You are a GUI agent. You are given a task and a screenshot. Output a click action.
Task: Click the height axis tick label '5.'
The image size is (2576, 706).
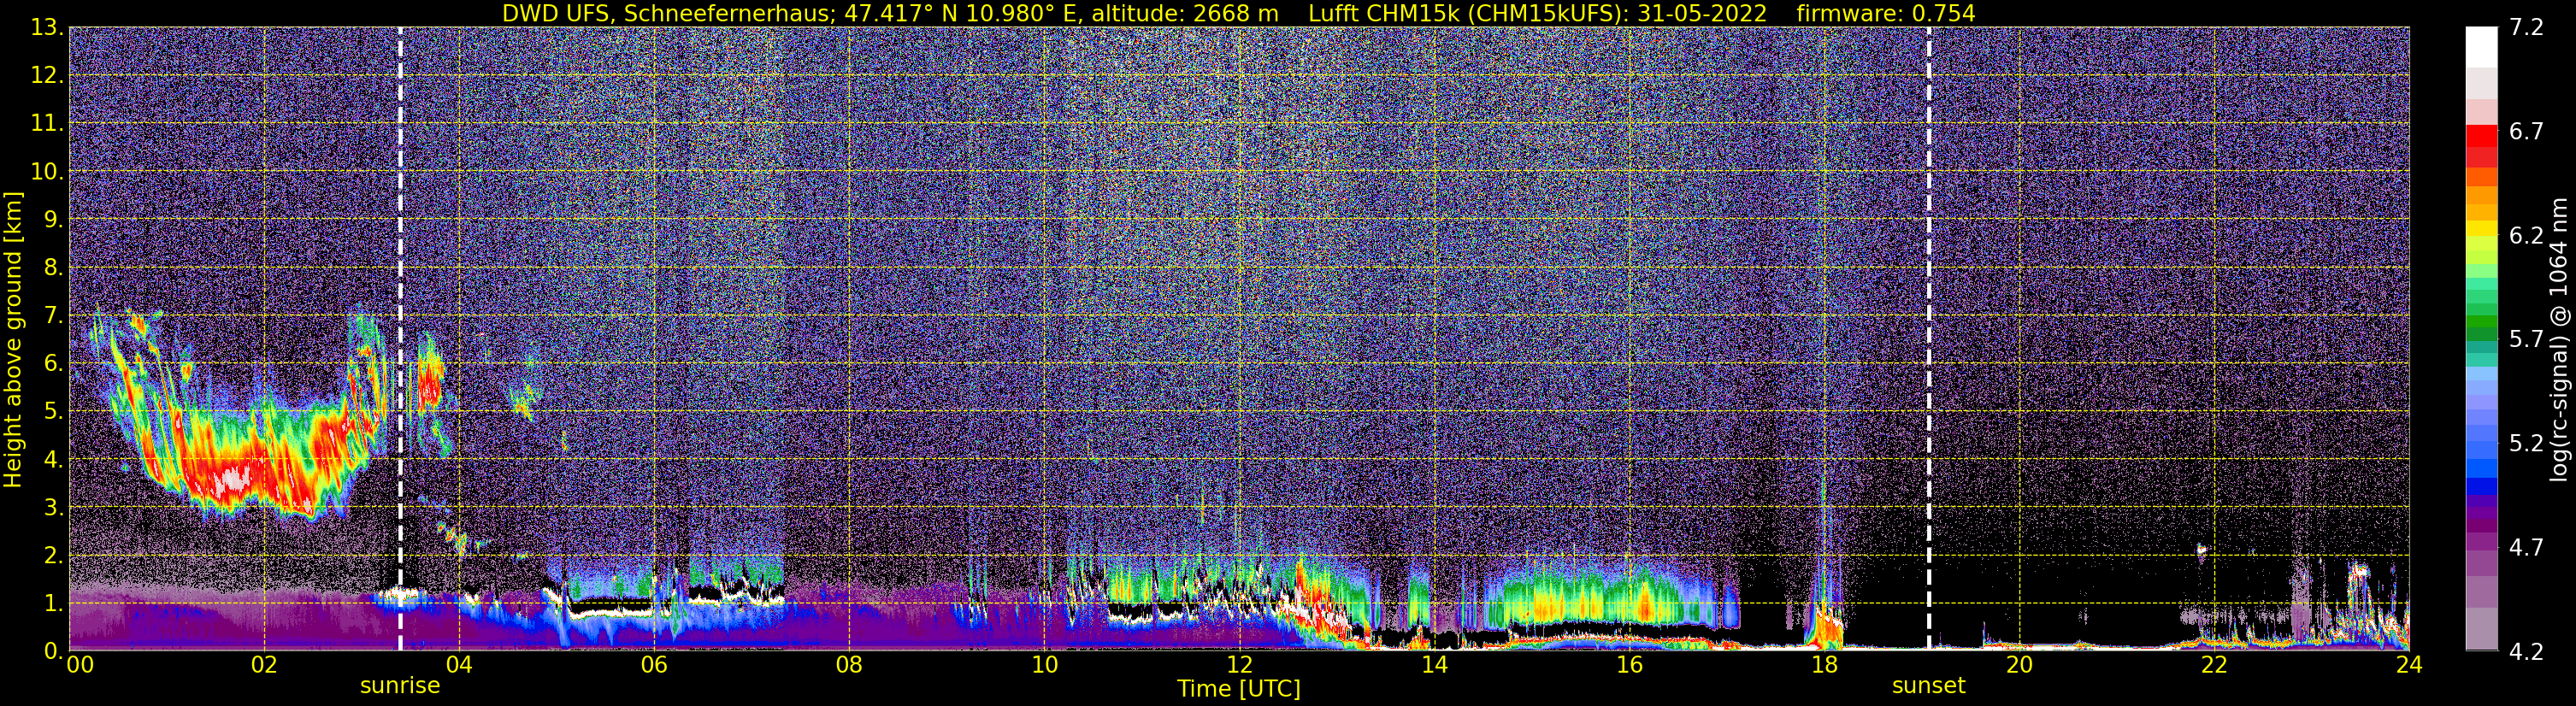53,411
